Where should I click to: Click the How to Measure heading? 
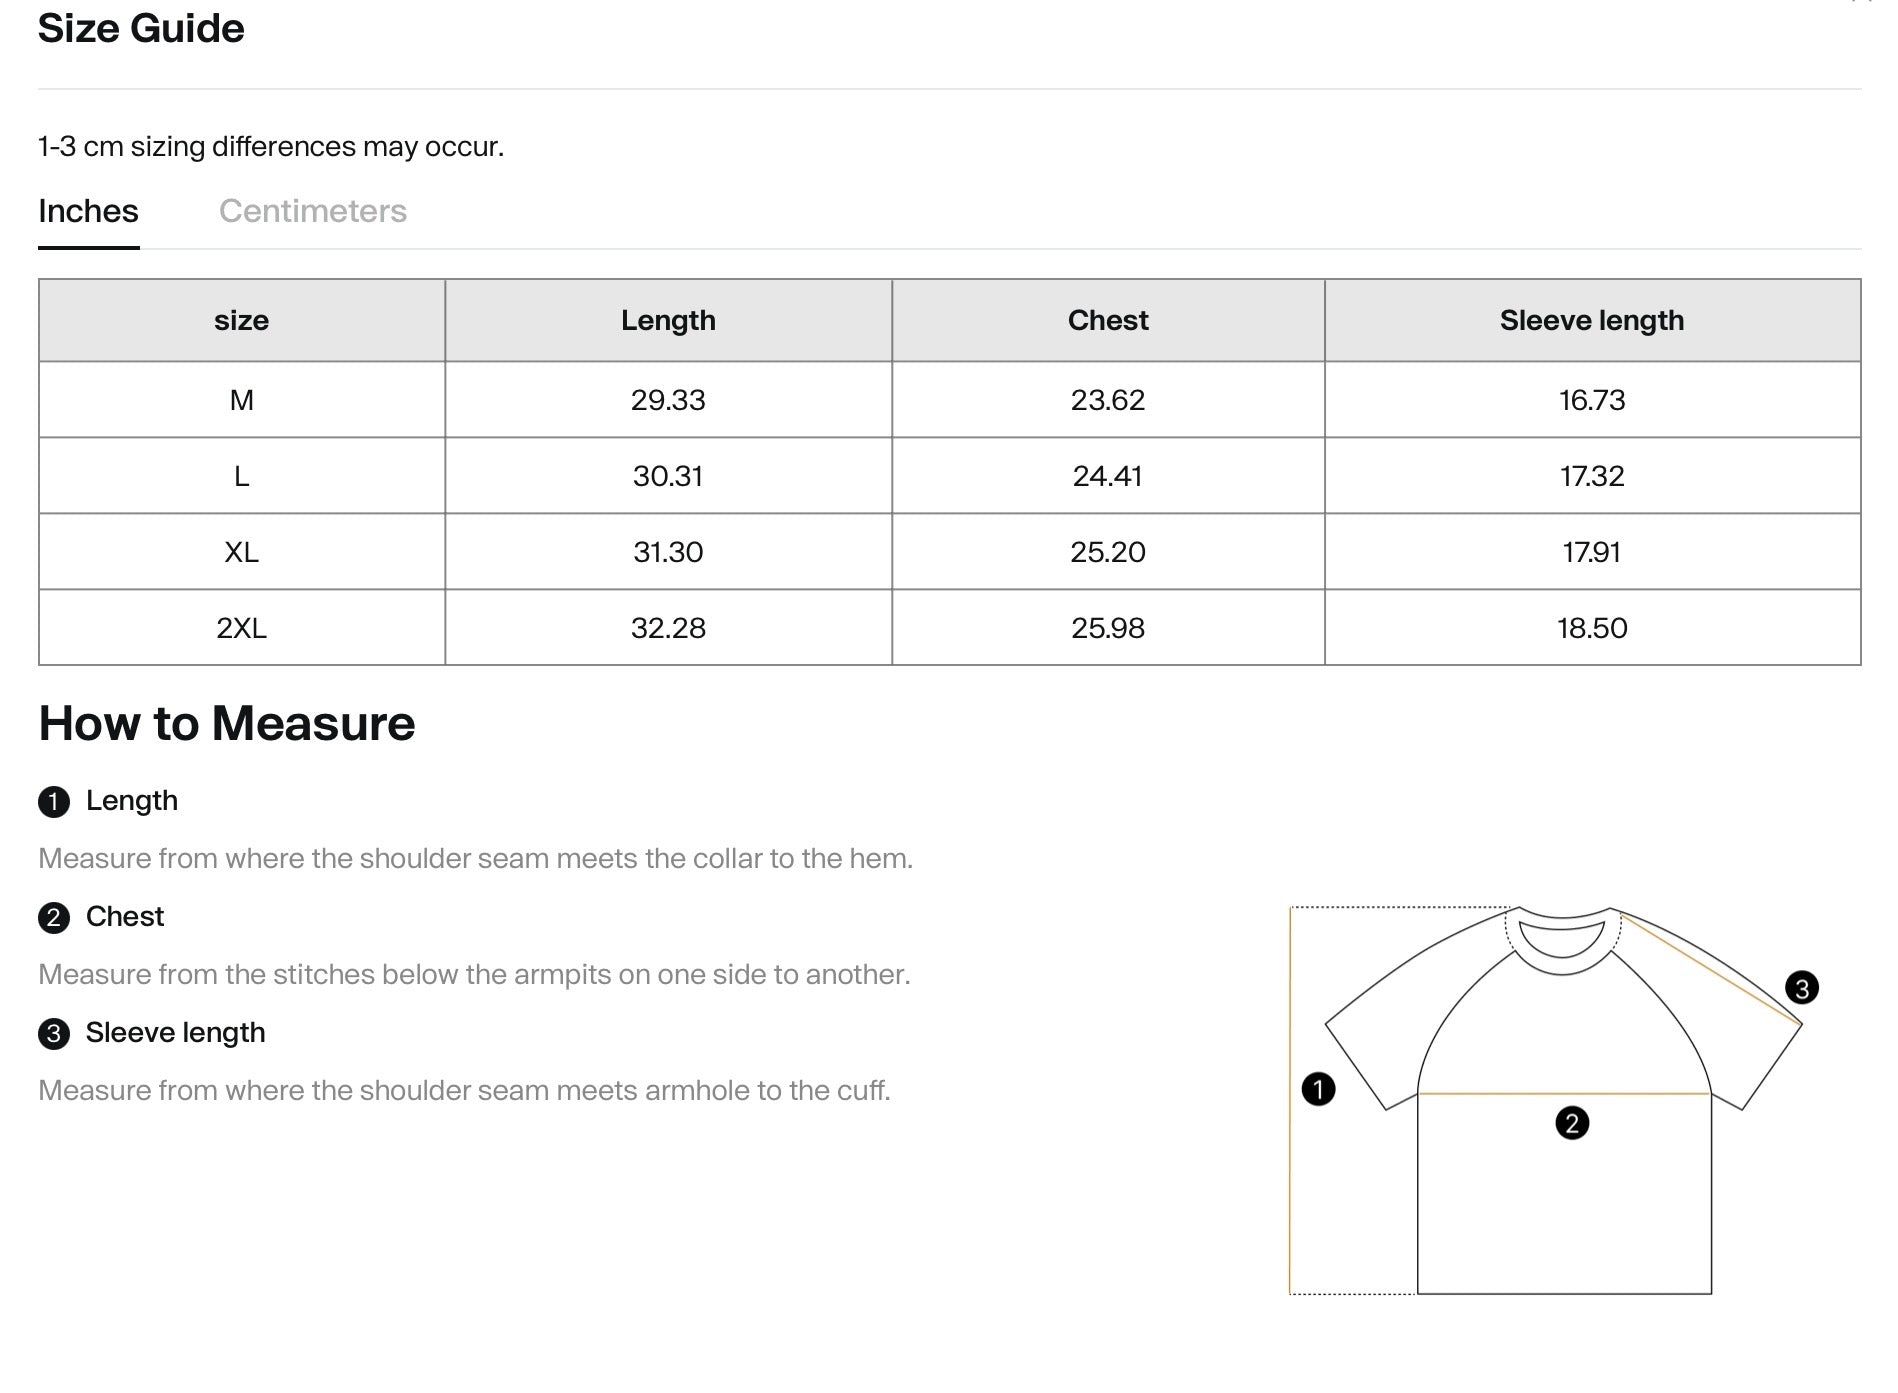(226, 723)
